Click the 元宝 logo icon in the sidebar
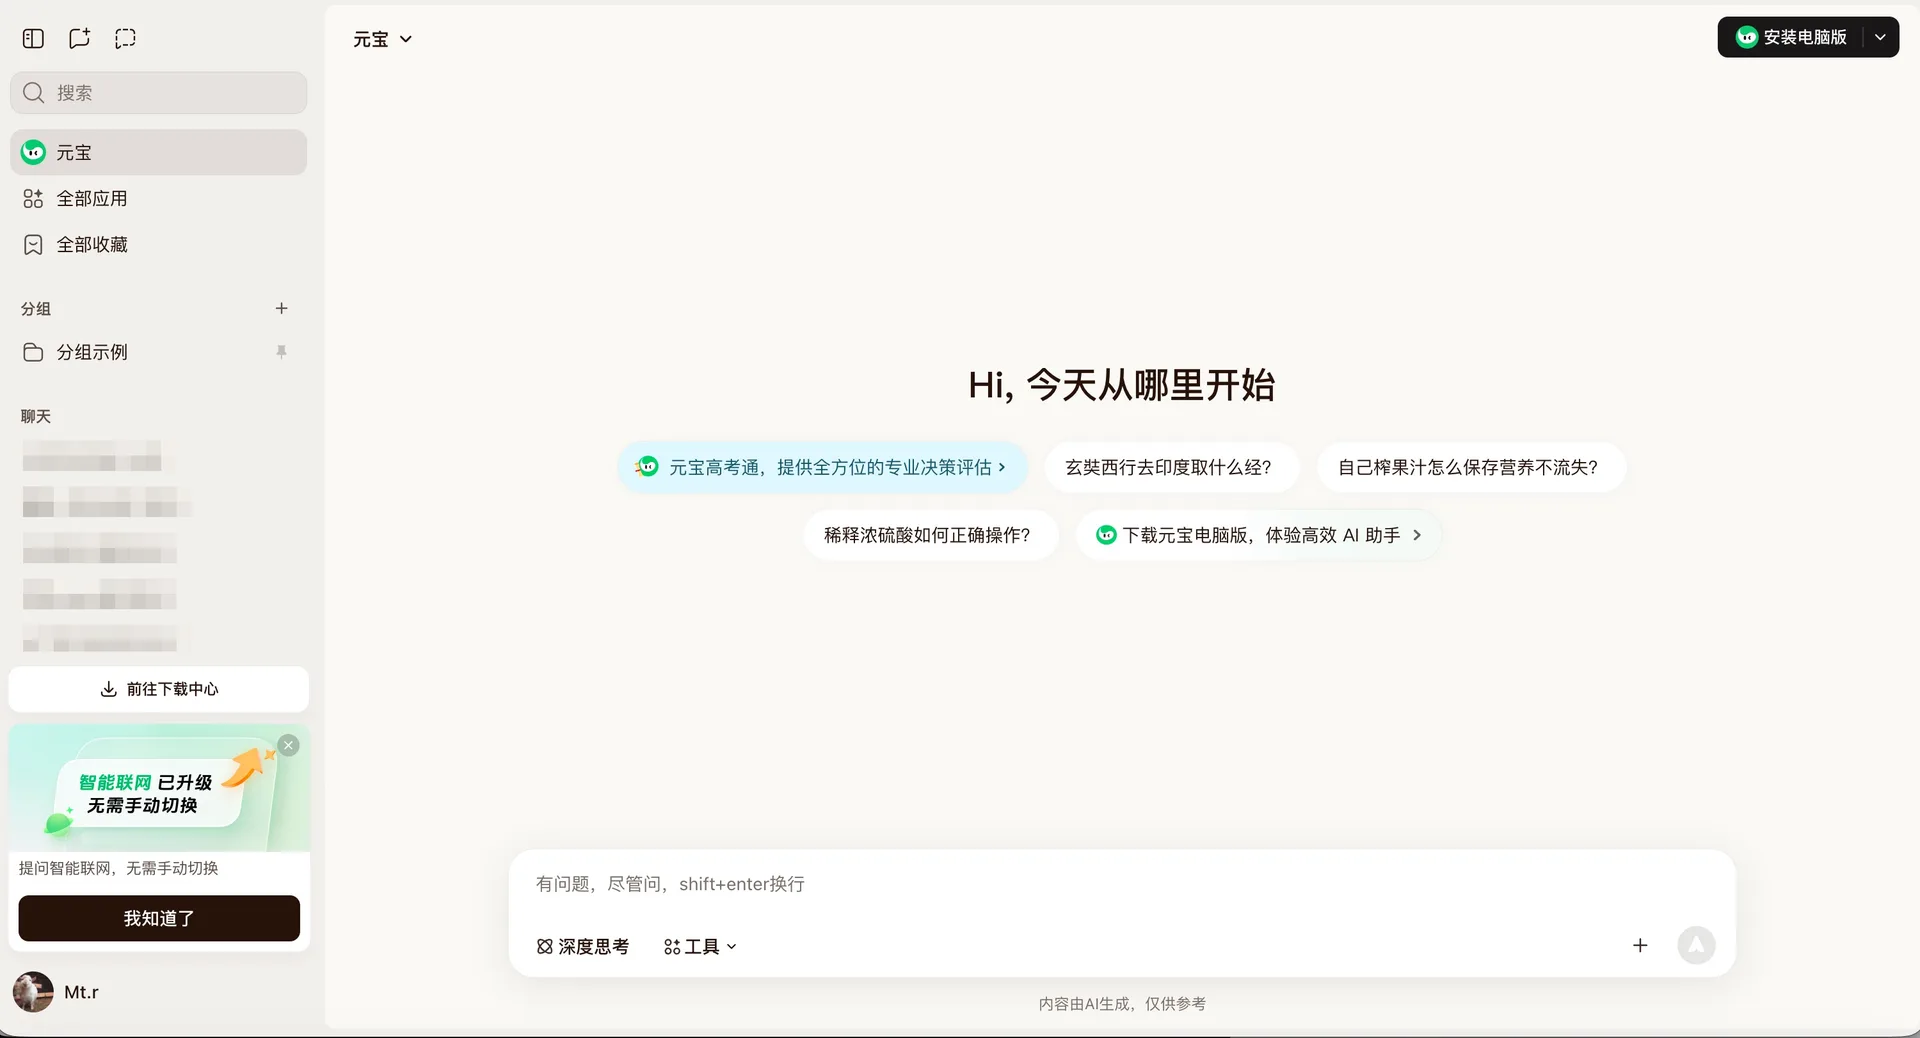Viewport: 1920px width, 1038px height. click(x=34, y=152)
